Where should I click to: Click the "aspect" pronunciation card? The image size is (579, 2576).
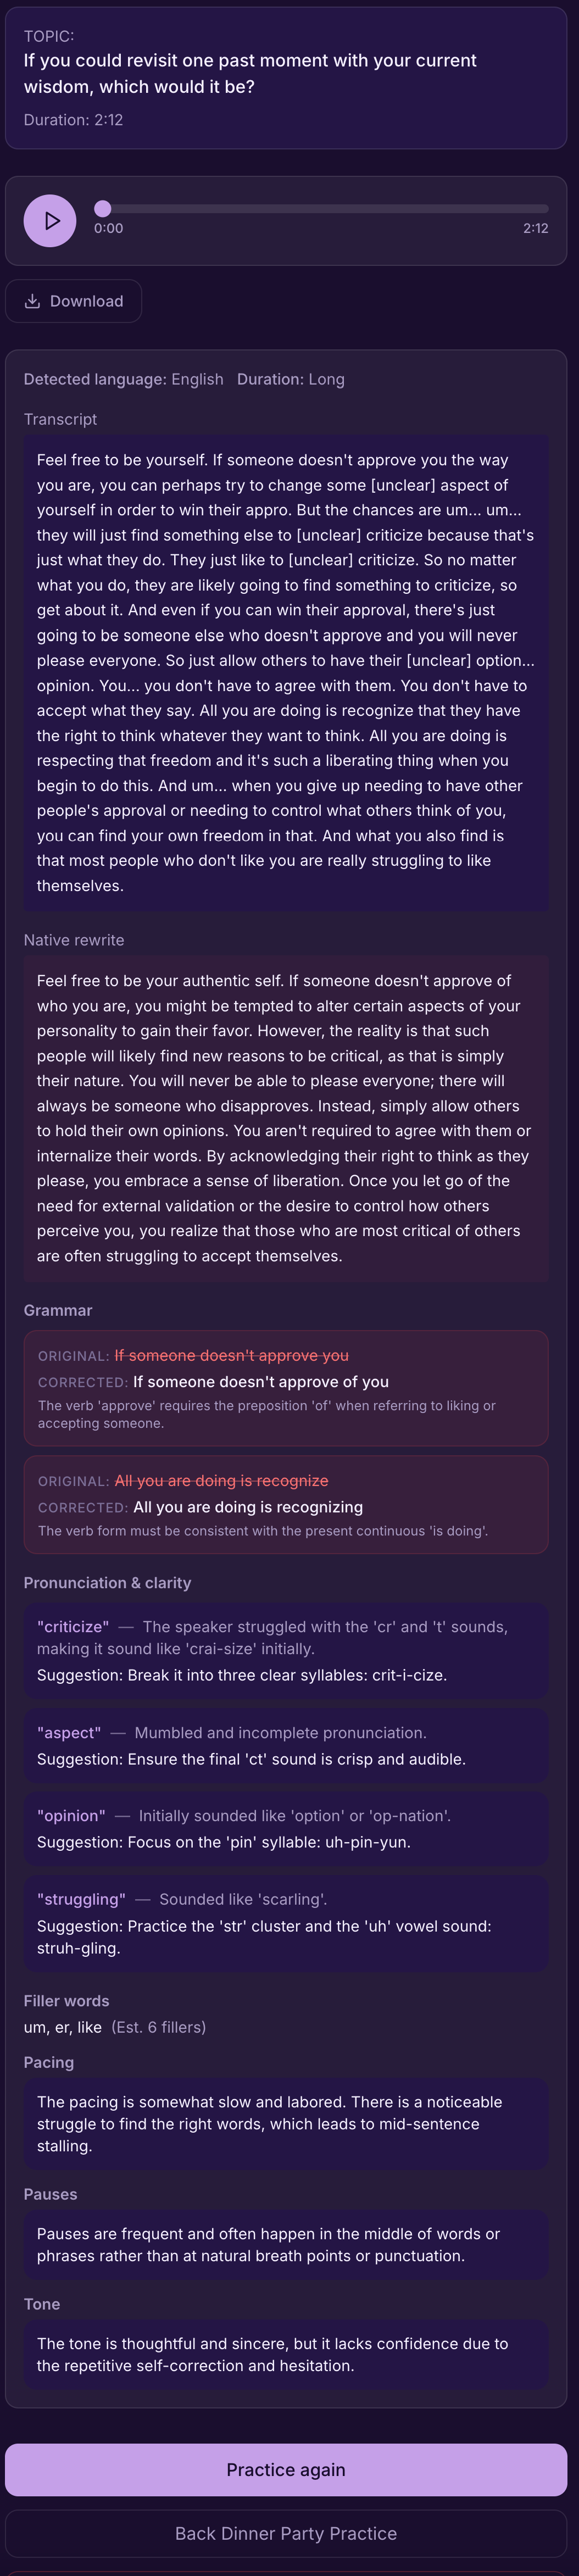click(286, 1745)
